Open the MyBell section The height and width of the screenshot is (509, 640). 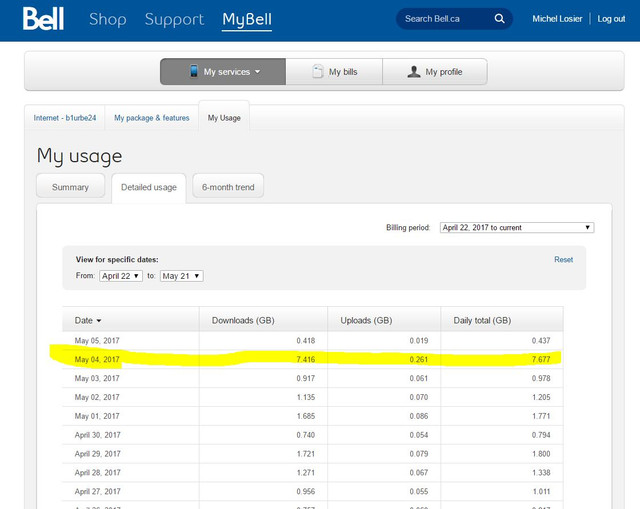(247, 20)
